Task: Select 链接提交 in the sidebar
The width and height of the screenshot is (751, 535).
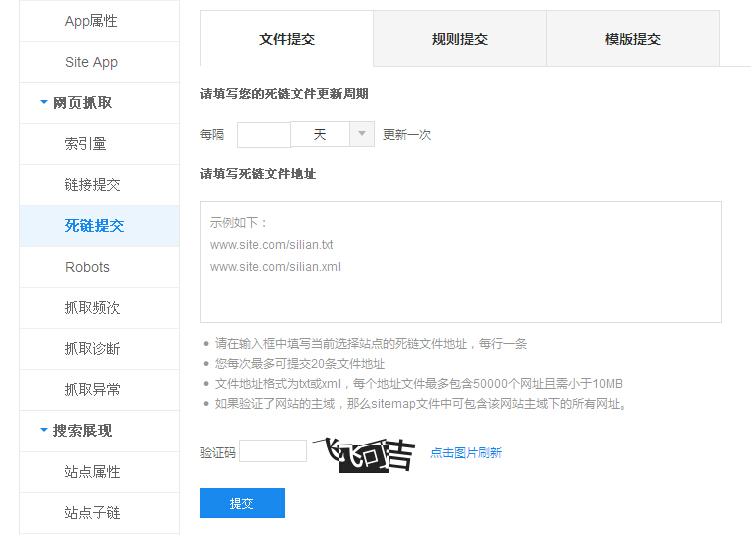Action: (x=92, y=185)
